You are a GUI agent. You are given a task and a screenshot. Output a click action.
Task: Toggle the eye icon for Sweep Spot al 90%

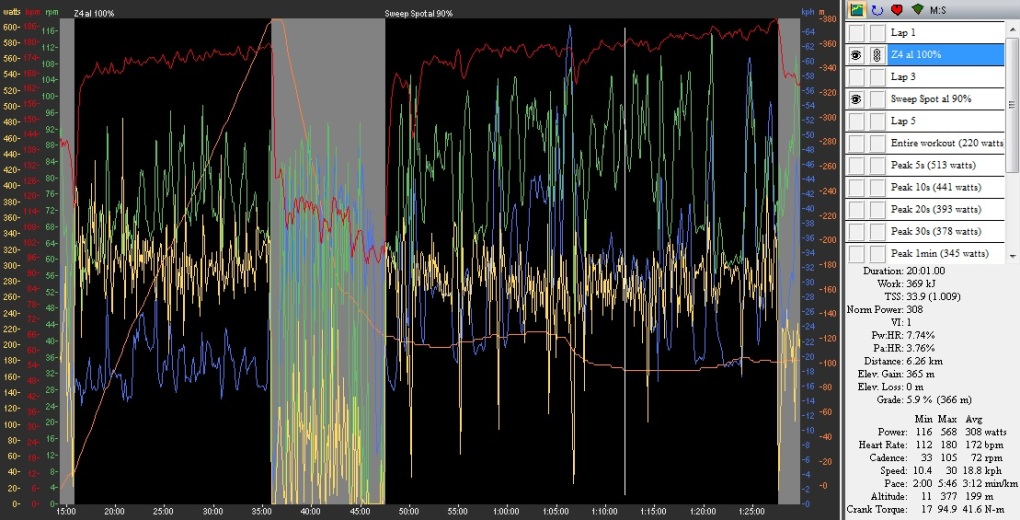tap(856, 99)
